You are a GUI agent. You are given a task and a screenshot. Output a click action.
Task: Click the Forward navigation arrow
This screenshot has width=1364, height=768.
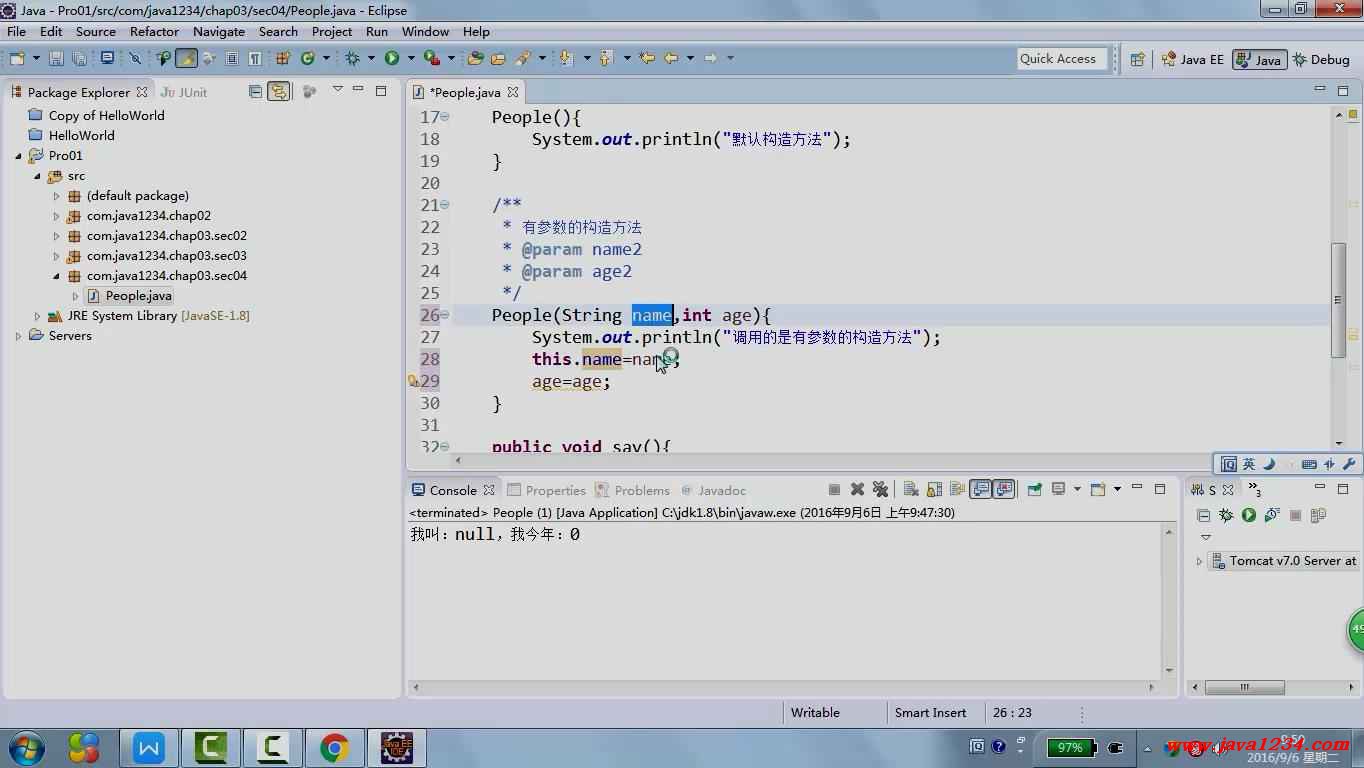pyautogui.click(x=711, y=59)
